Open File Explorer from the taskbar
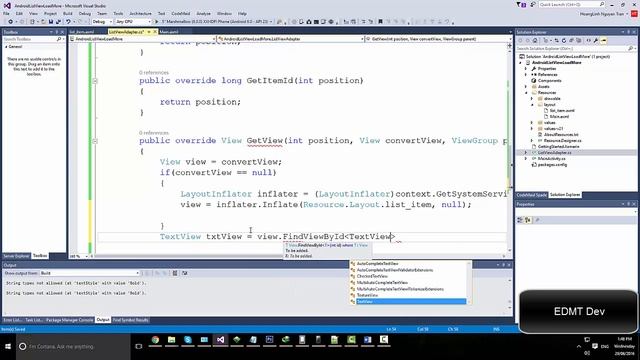The image size is (640, 360). (x=171, y=340)
